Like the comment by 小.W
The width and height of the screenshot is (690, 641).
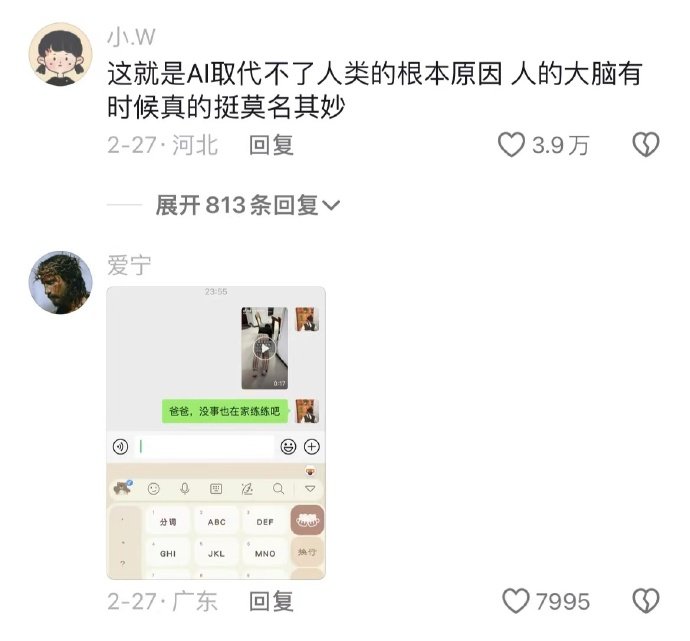pyautogui.click(x=511, y=145)
